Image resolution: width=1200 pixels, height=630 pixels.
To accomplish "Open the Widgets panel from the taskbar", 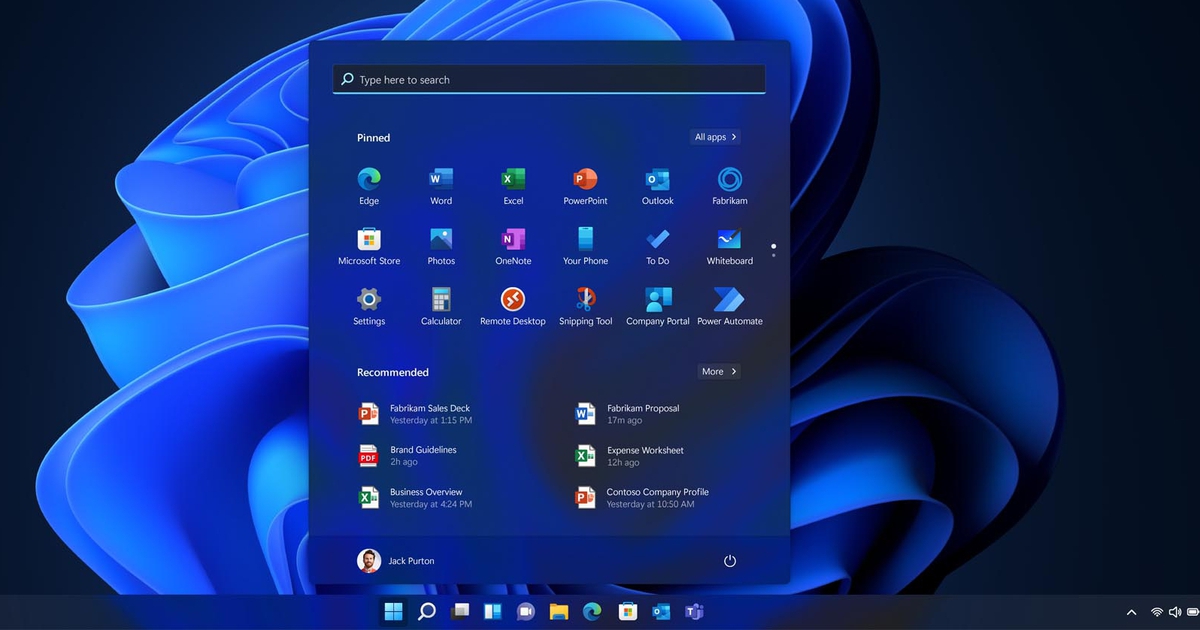I will click(493, 611).
